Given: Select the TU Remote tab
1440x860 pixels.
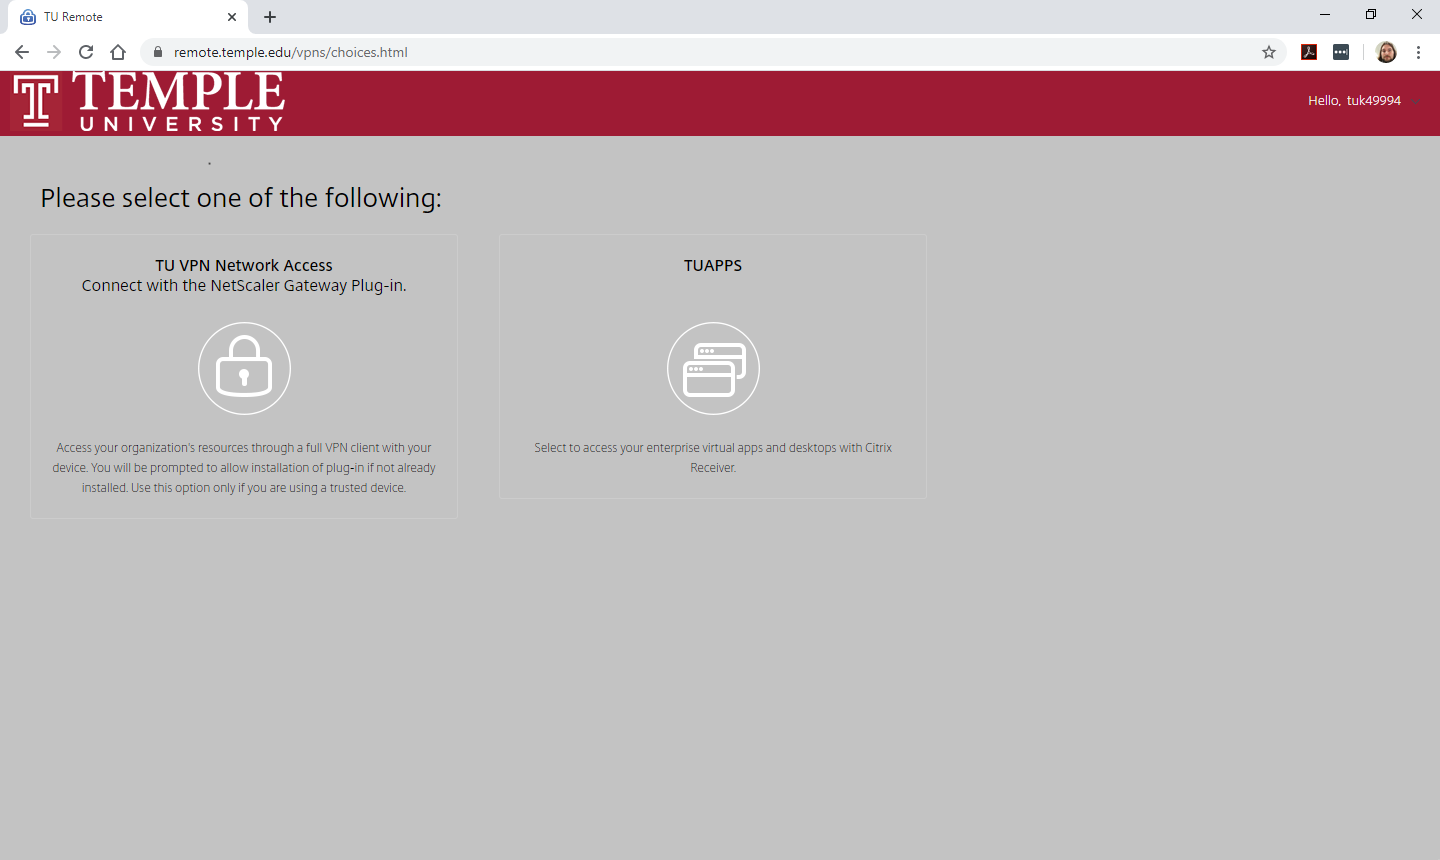Looking at the screenshot, I should pos(128,17).
